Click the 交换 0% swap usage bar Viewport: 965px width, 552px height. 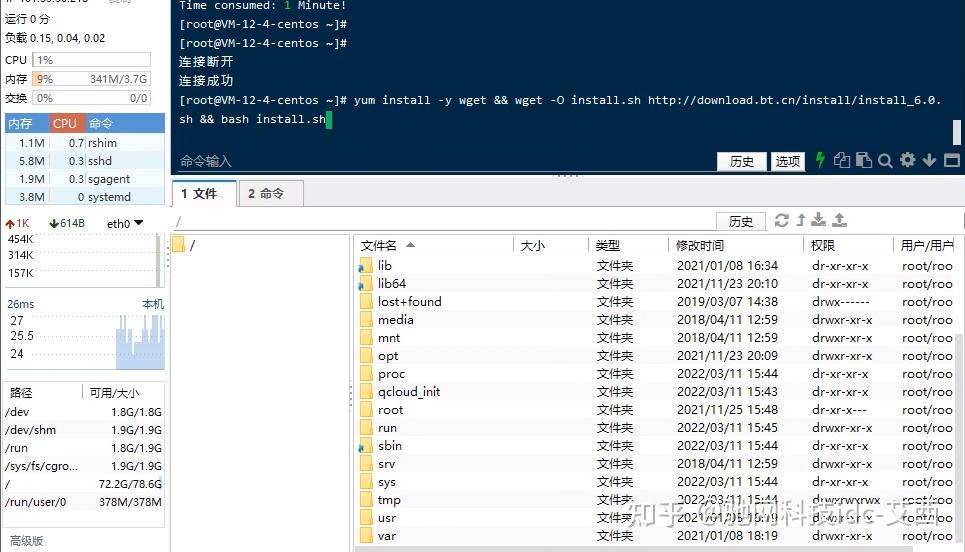[92, 98]
